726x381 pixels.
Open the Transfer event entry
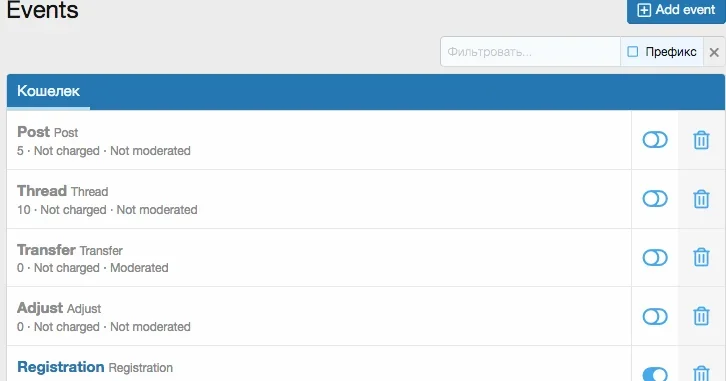319,257
